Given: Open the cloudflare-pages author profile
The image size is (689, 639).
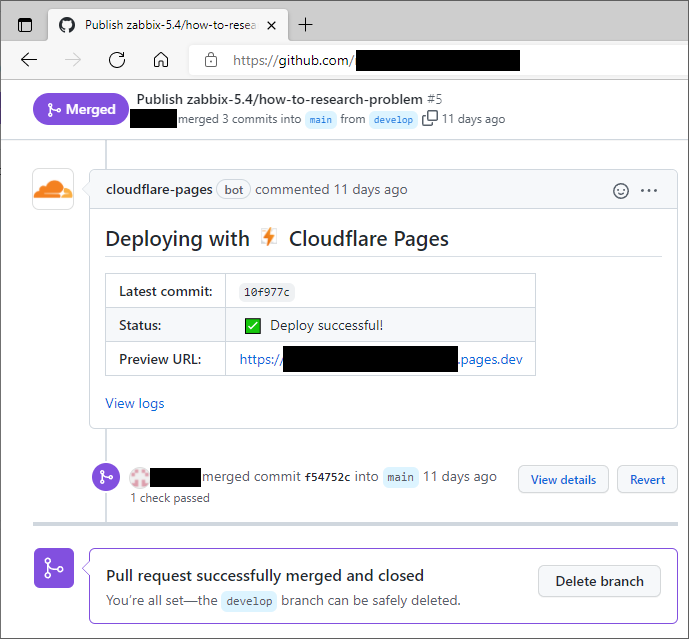Looking at the screenshot, I should (159, 189).
